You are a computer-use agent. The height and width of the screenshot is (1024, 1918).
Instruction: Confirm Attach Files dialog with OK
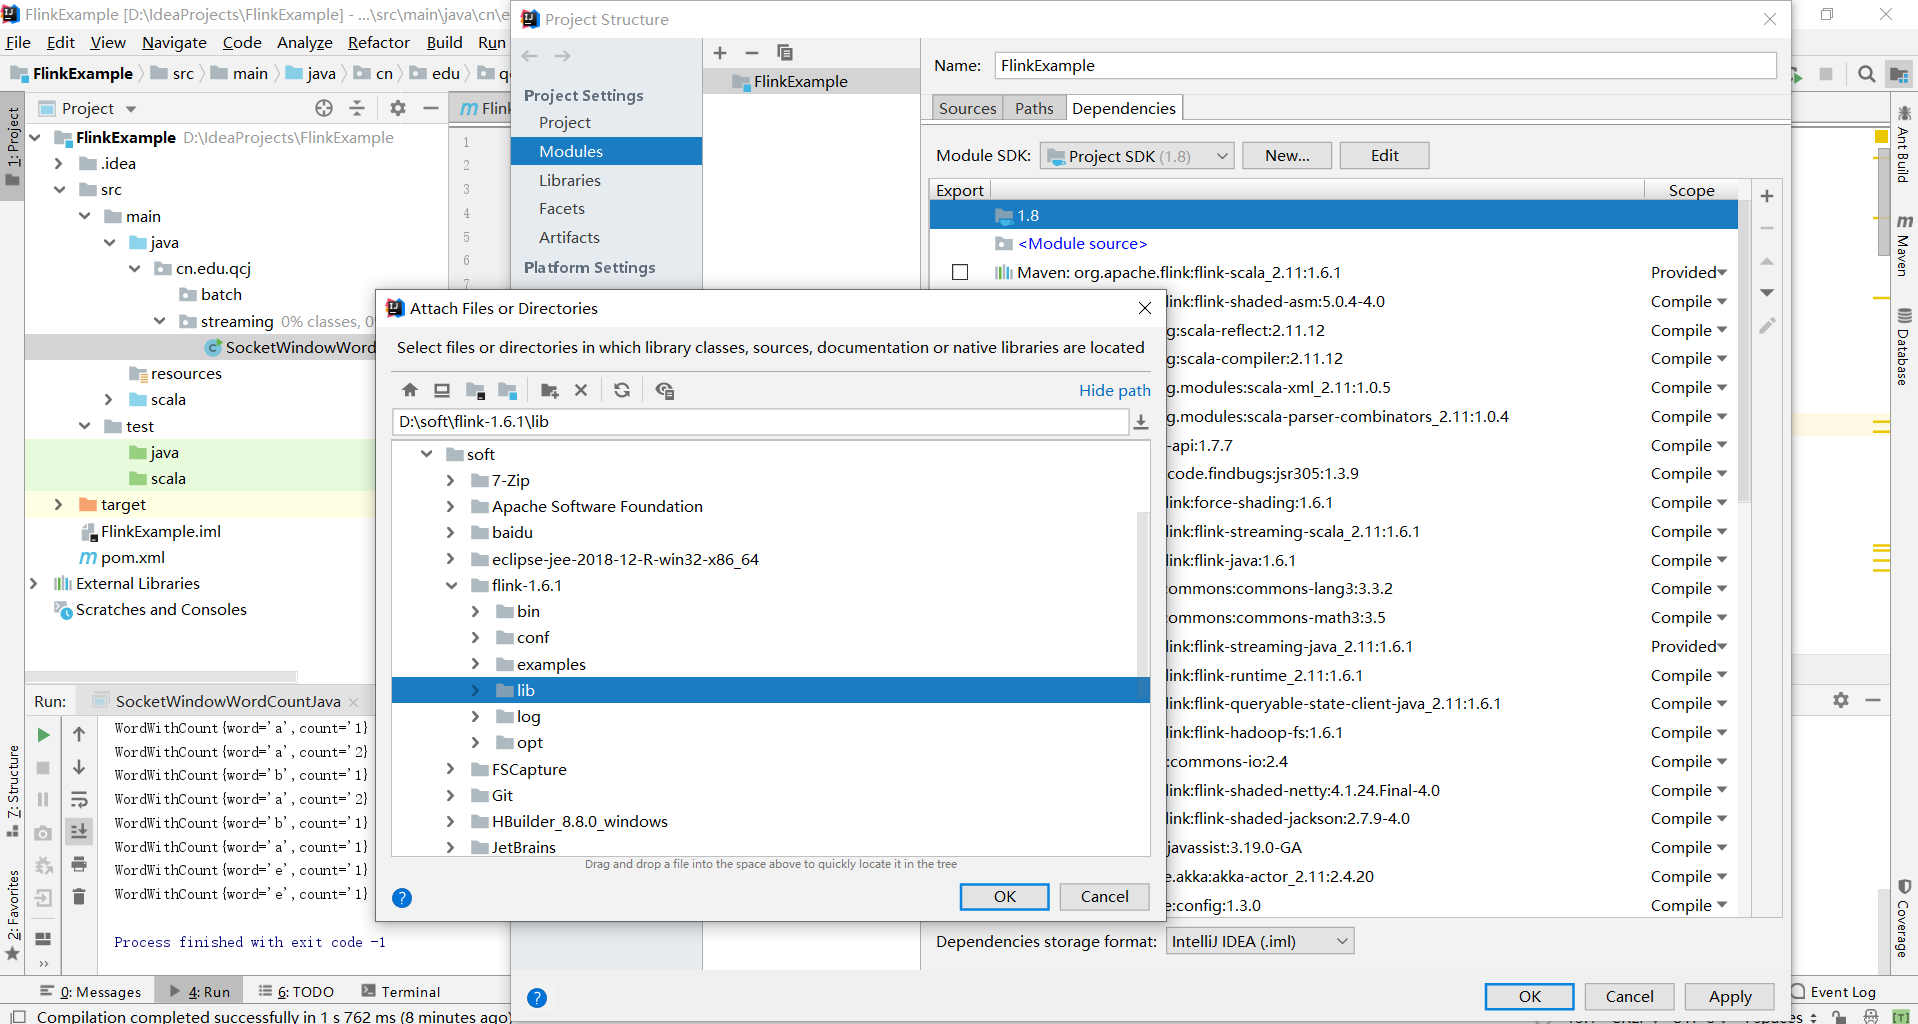(x=1004, y=897)
